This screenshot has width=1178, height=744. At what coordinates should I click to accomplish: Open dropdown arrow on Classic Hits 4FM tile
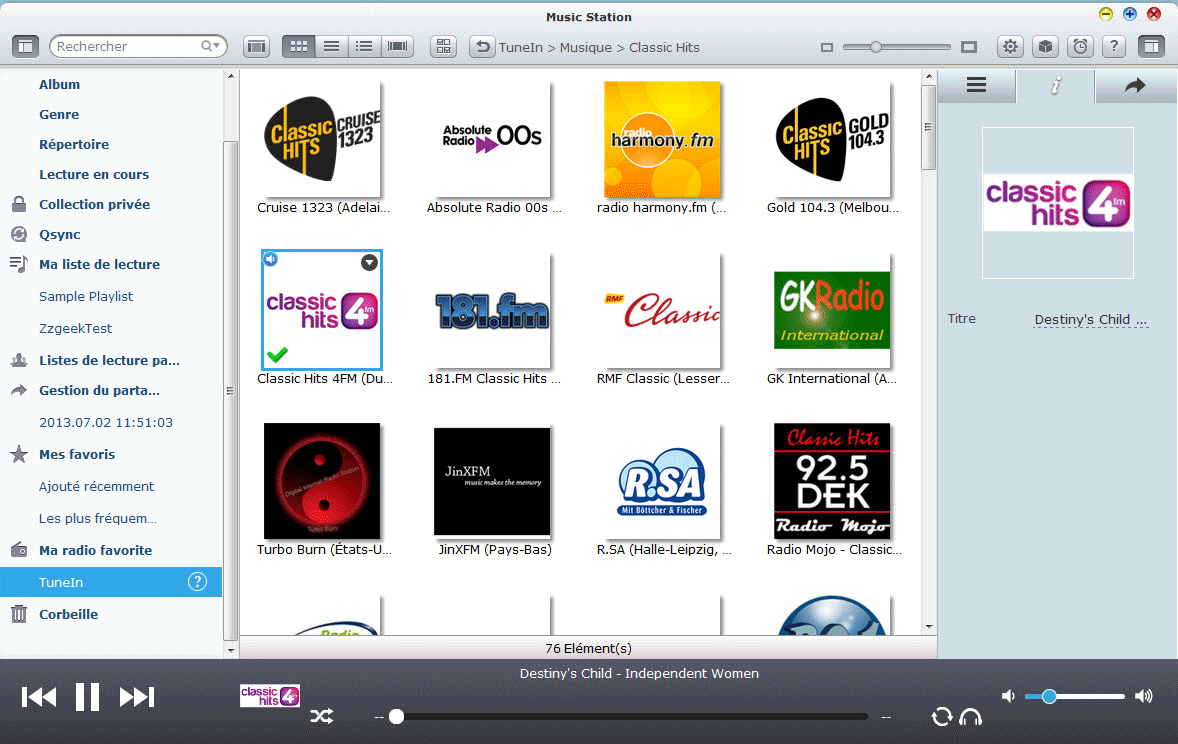(369, 262)
